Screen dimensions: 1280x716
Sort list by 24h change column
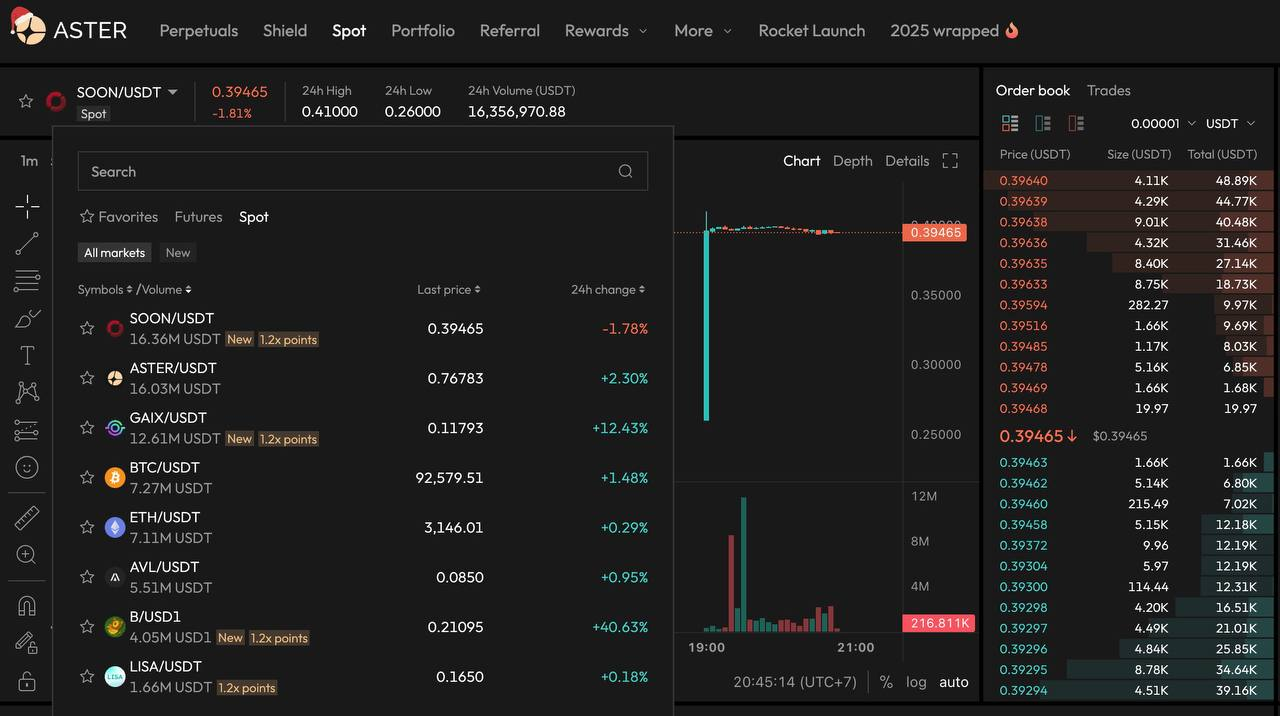[607, 290]
